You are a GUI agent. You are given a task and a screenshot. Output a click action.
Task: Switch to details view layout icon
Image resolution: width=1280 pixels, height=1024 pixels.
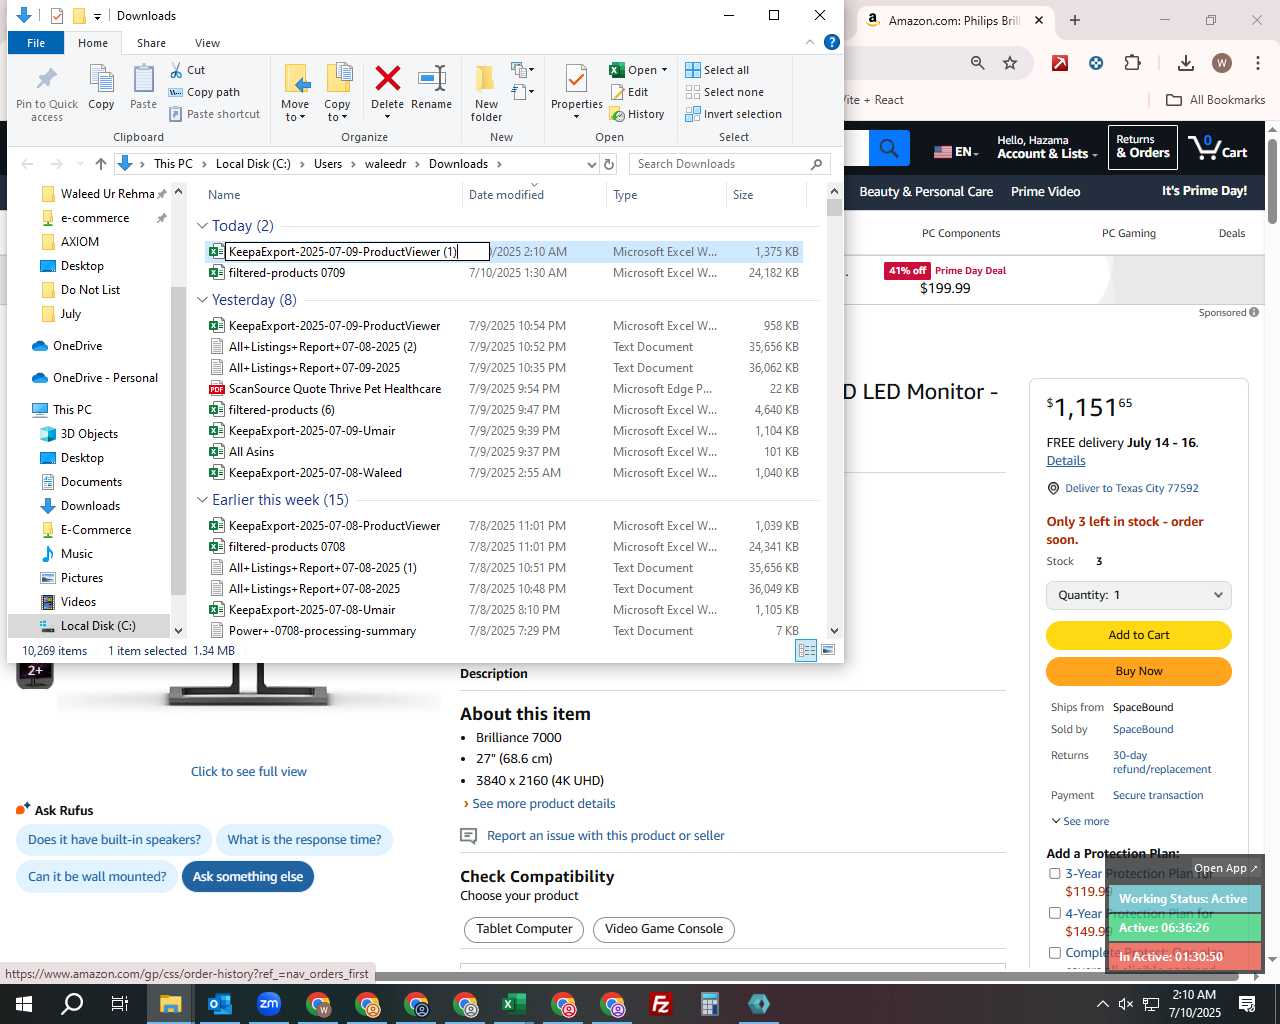click(806, 650)
